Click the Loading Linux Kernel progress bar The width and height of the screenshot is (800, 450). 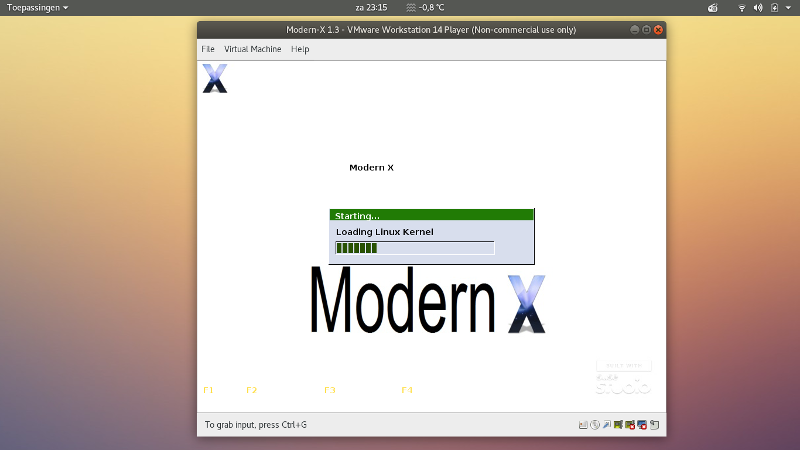tap(415, 248)
